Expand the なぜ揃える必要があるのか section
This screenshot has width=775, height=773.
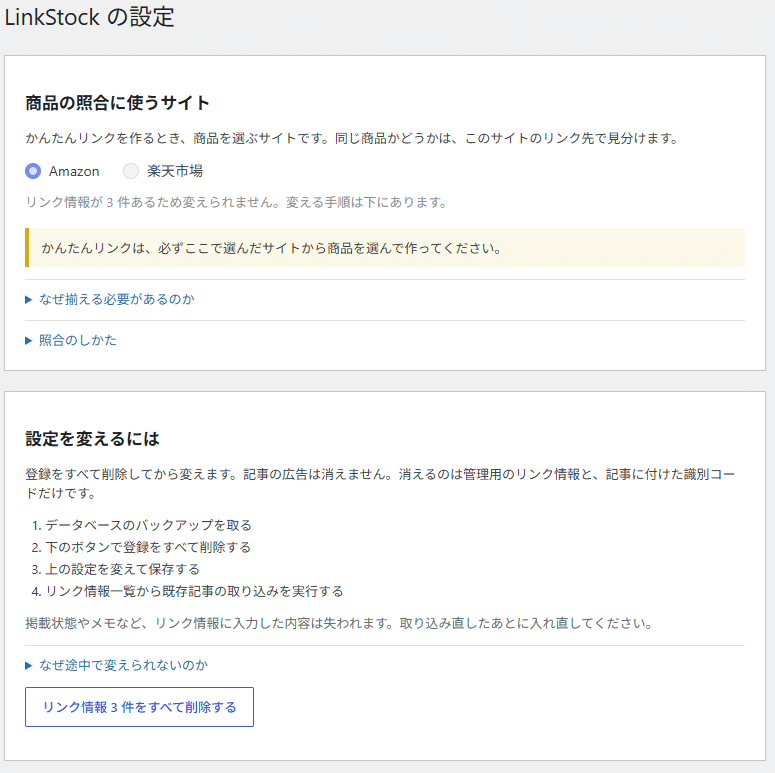110,300
